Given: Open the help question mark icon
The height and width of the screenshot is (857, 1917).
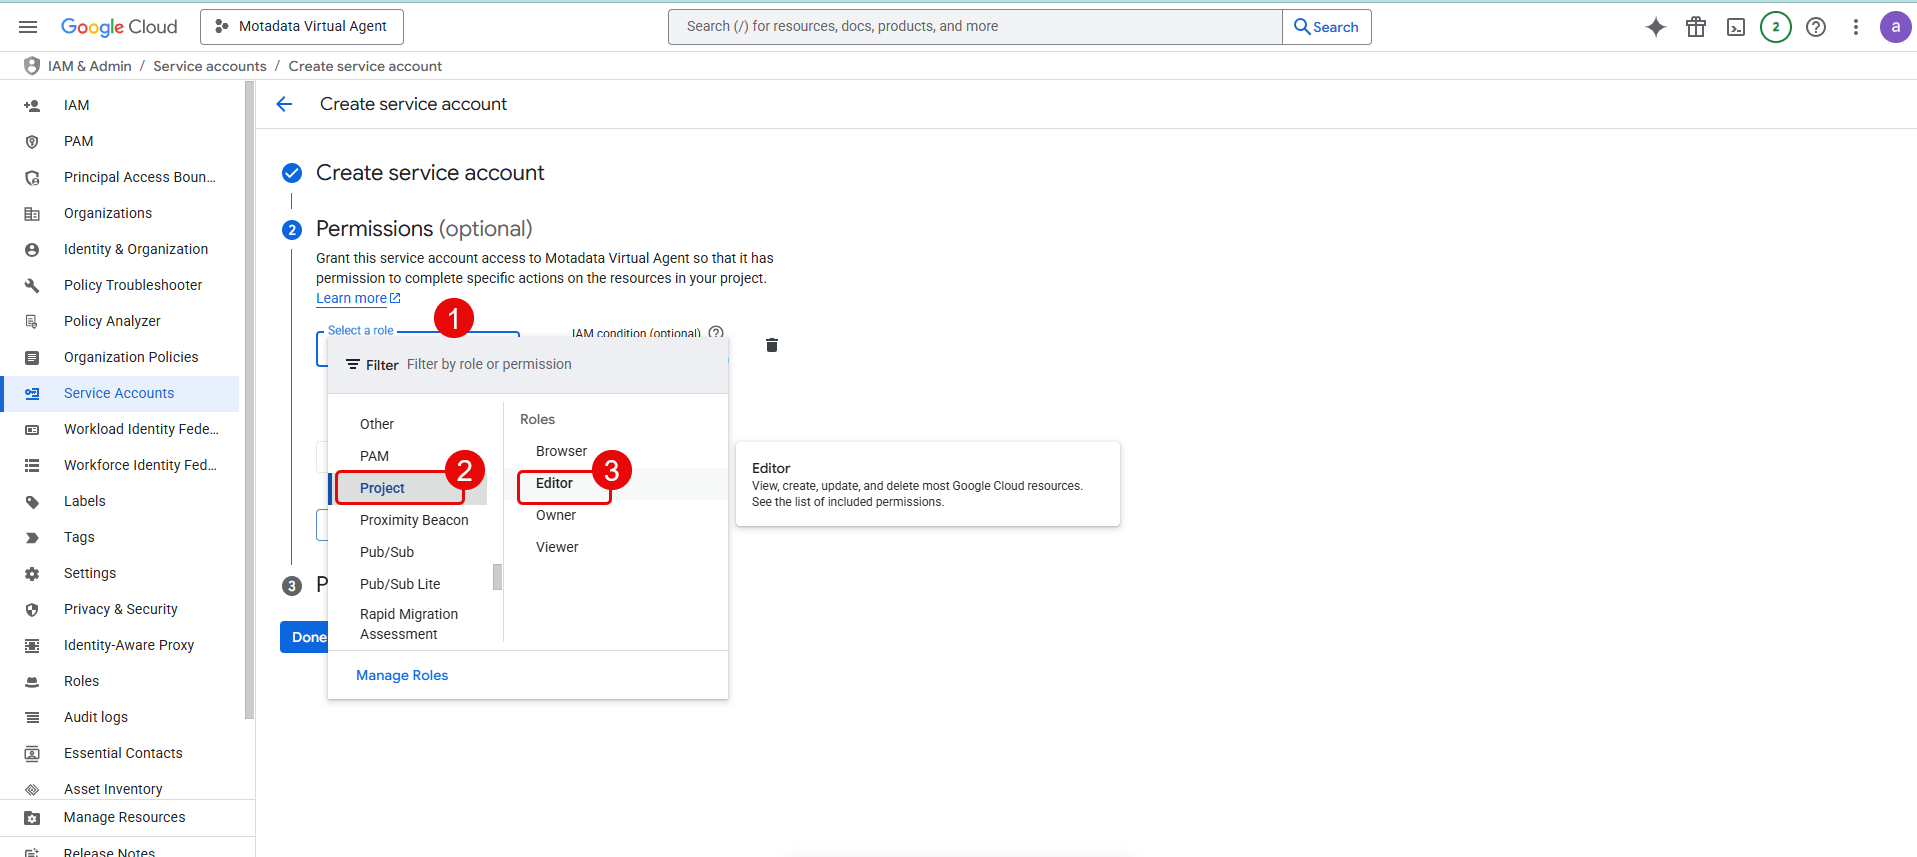Looking at the screenshot, I should click(x=1816, y=27).
